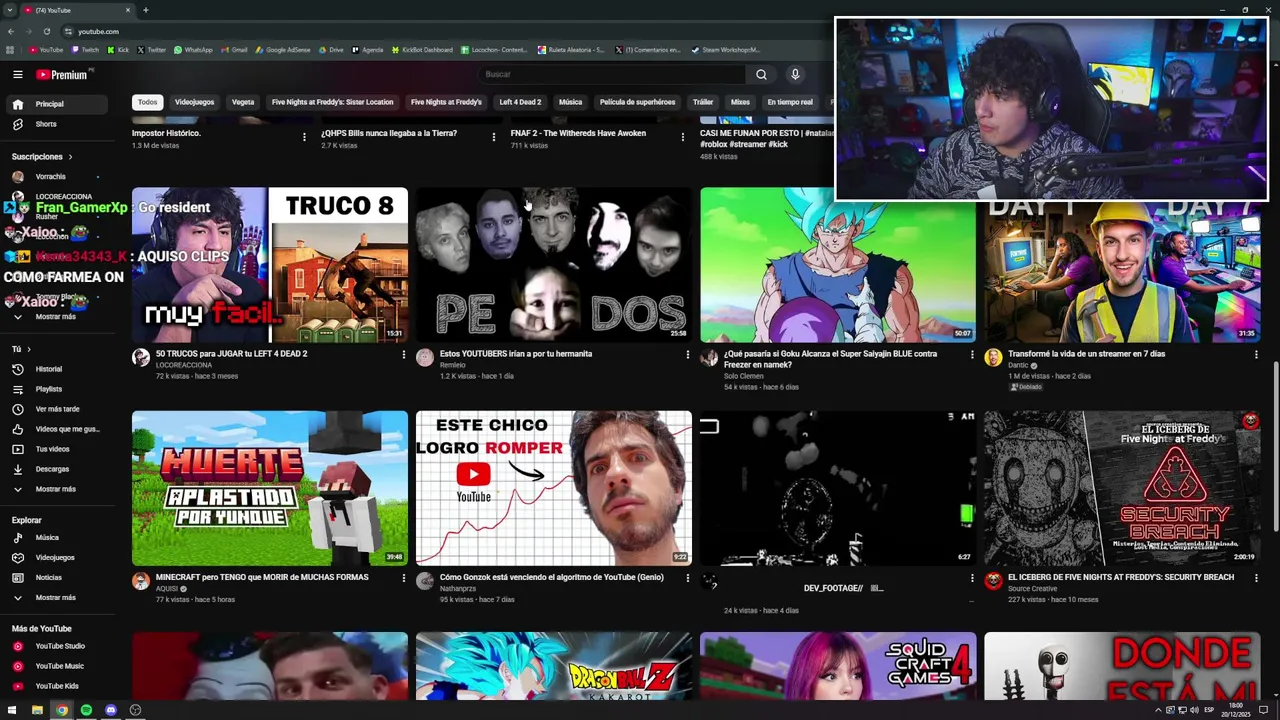
Task: Select Película de superhéroes chip
Action: pos(637,102)
